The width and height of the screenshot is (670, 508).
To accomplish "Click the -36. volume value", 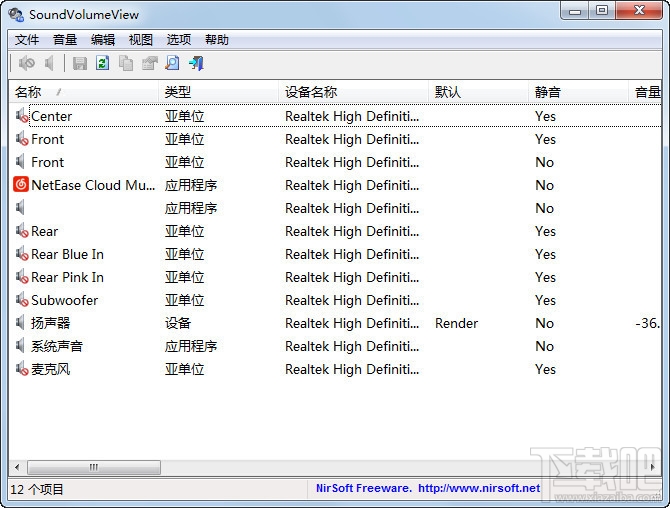I will [x=647, y=323].
